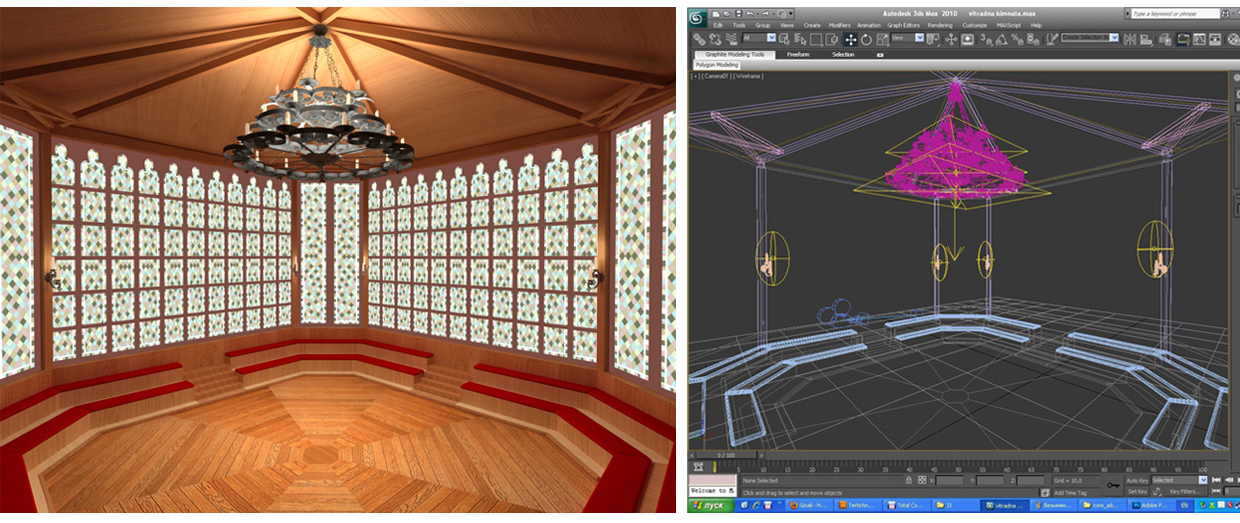This screenshot has width=1240, height=523.
Task: Toggle Auto Key animation mode
Action: tap(1137, 480)
